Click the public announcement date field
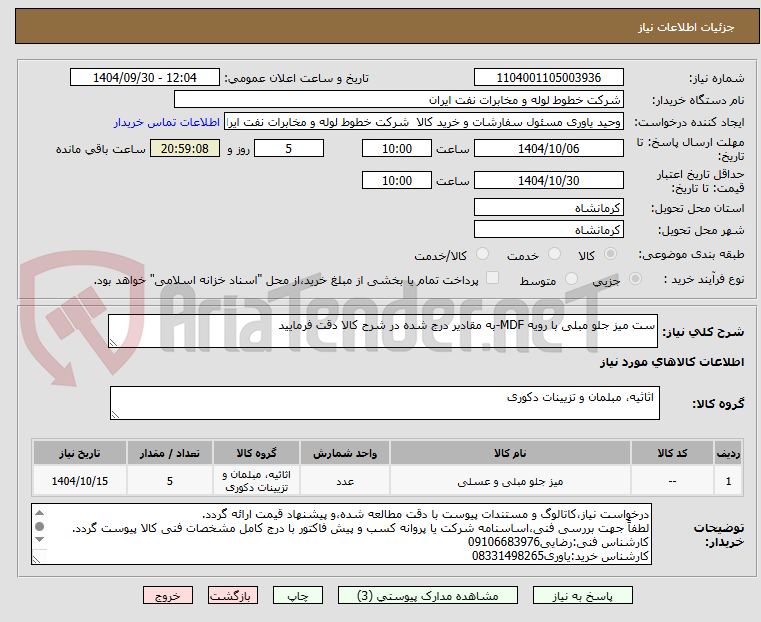Viewport: 761px width, 622px height. (x=145, y=78)
